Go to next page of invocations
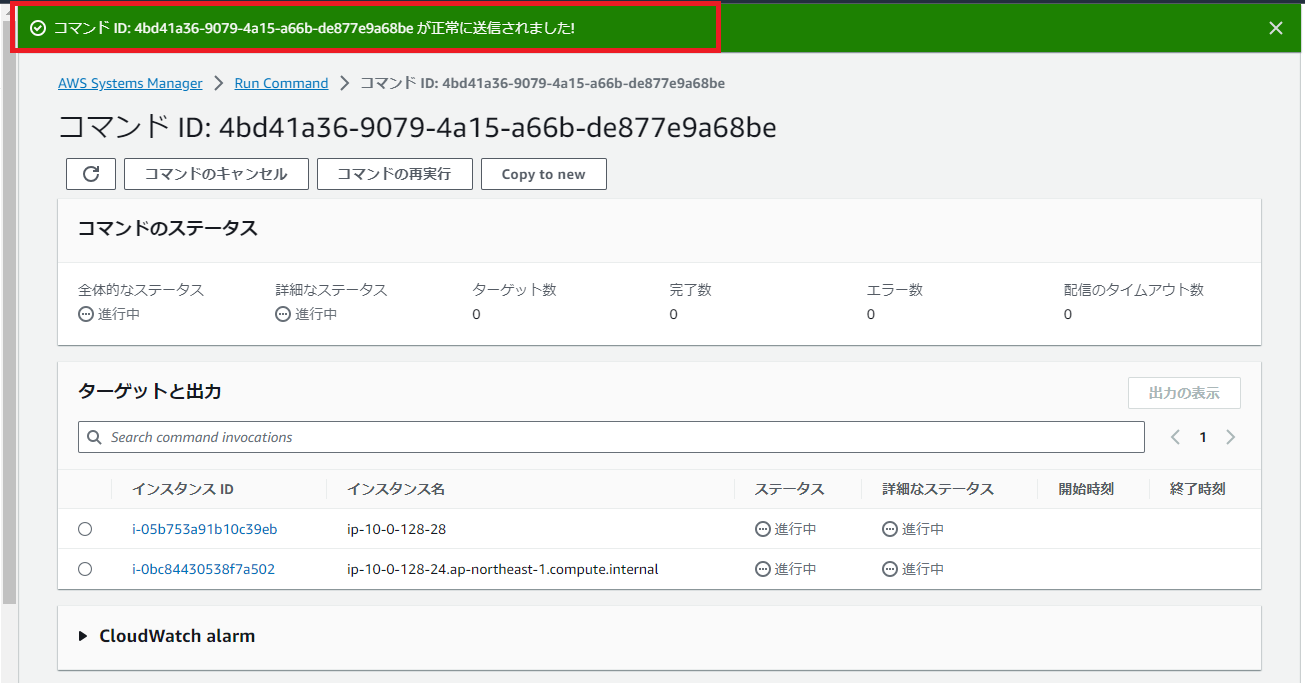This screenshot has width=1305, height=683. 1231,437
